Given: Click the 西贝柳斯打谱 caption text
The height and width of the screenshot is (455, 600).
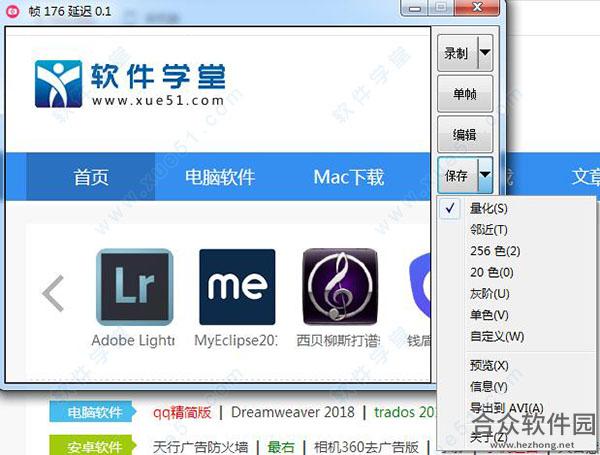Looking at the screenshot, I should 338,341.
